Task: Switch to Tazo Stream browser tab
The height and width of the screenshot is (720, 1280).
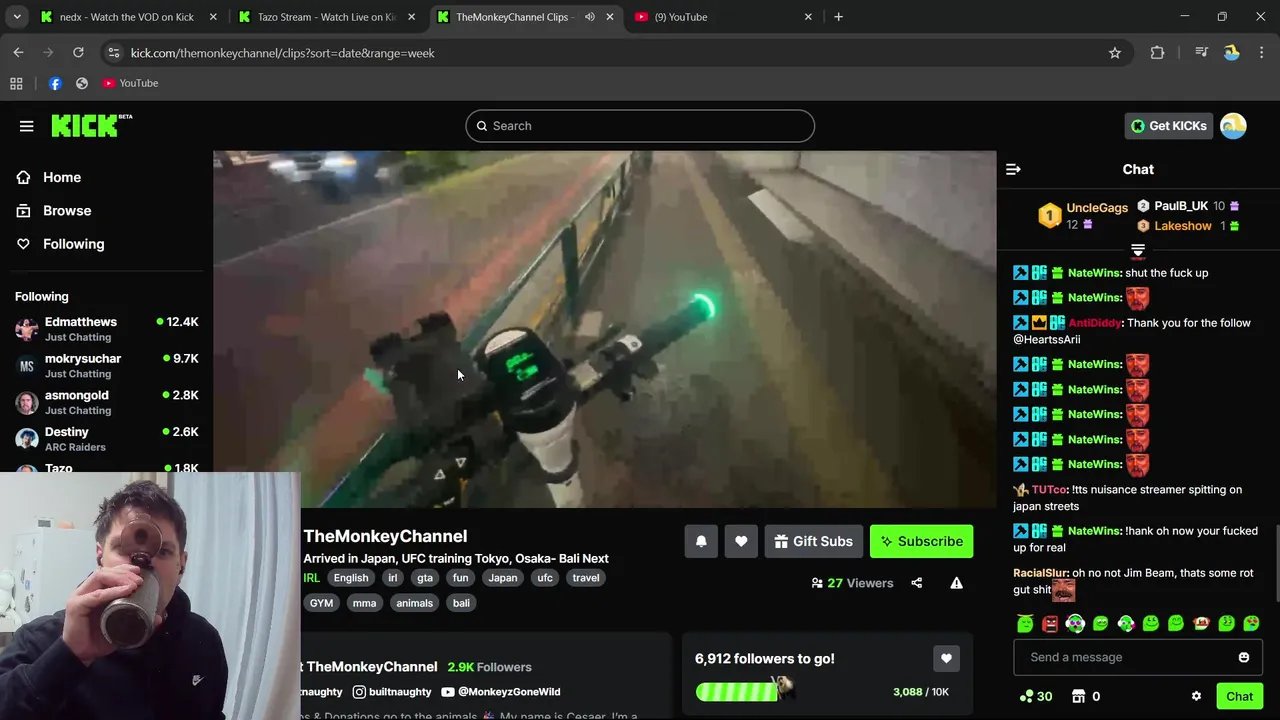Action: (328, 17)
